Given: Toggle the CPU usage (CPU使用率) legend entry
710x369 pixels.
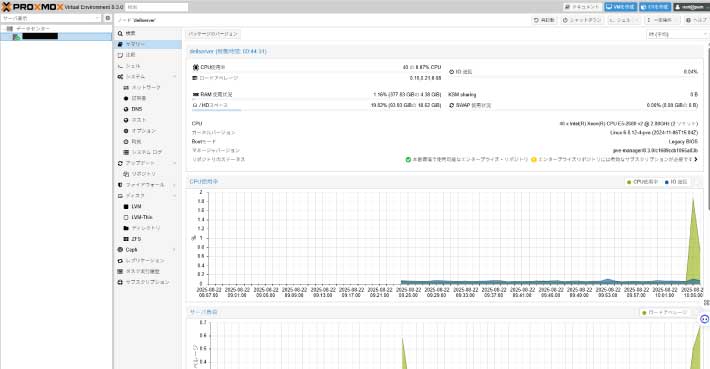Looking at the screenshot, I should [x=642, y=182].
